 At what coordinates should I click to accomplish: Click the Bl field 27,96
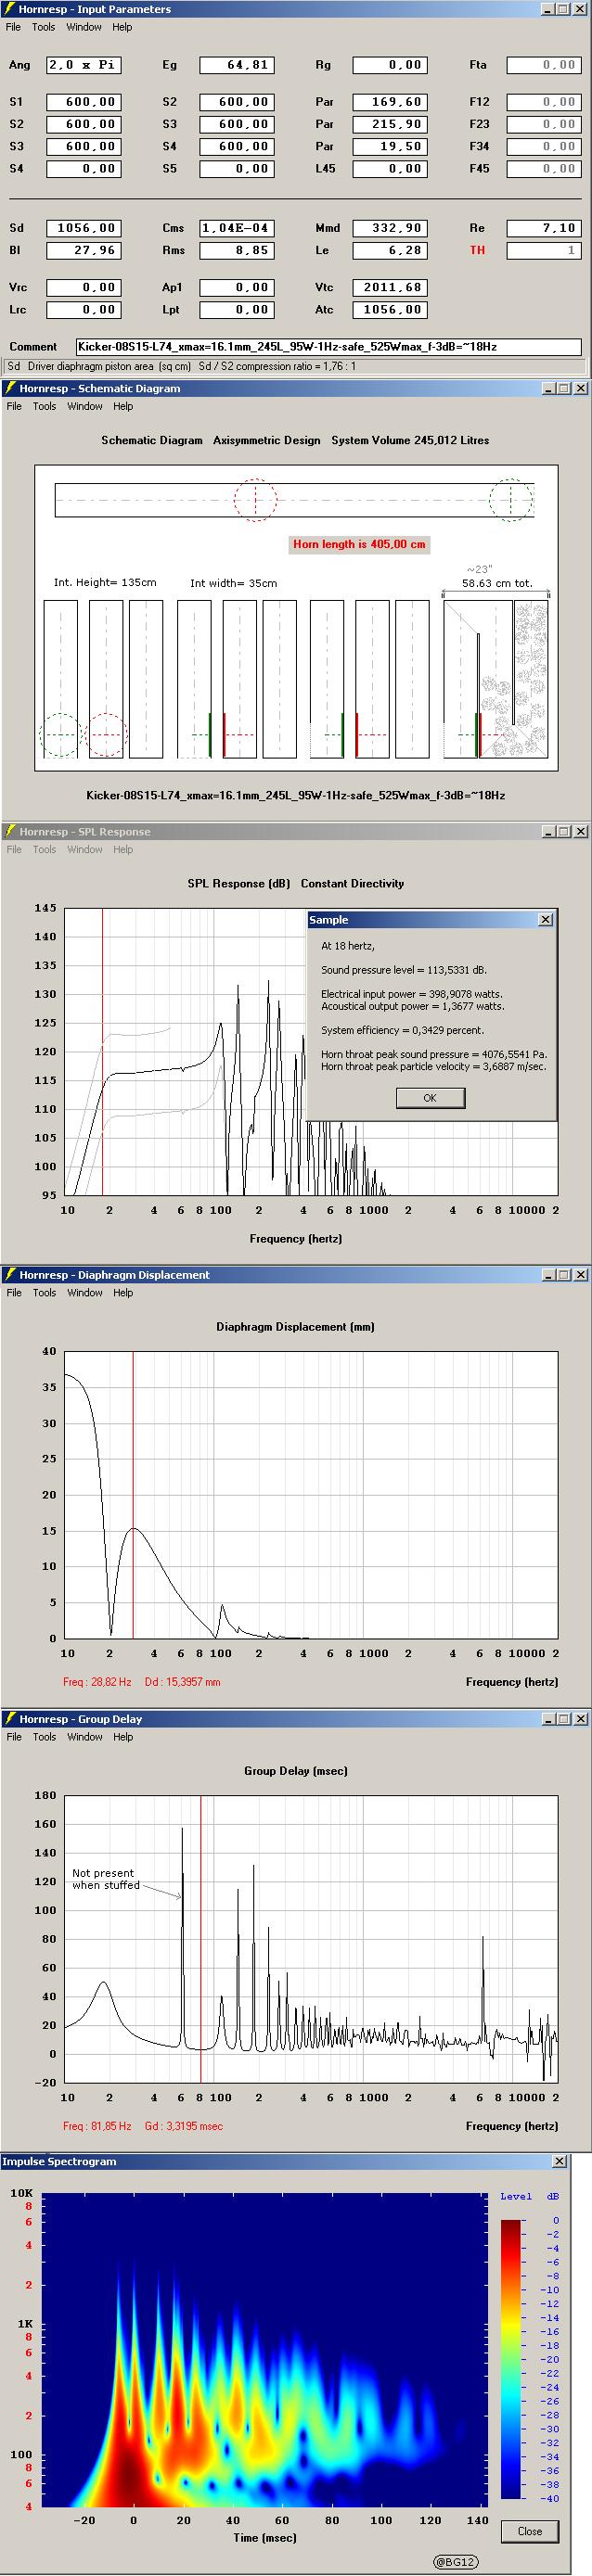point(83,250)
